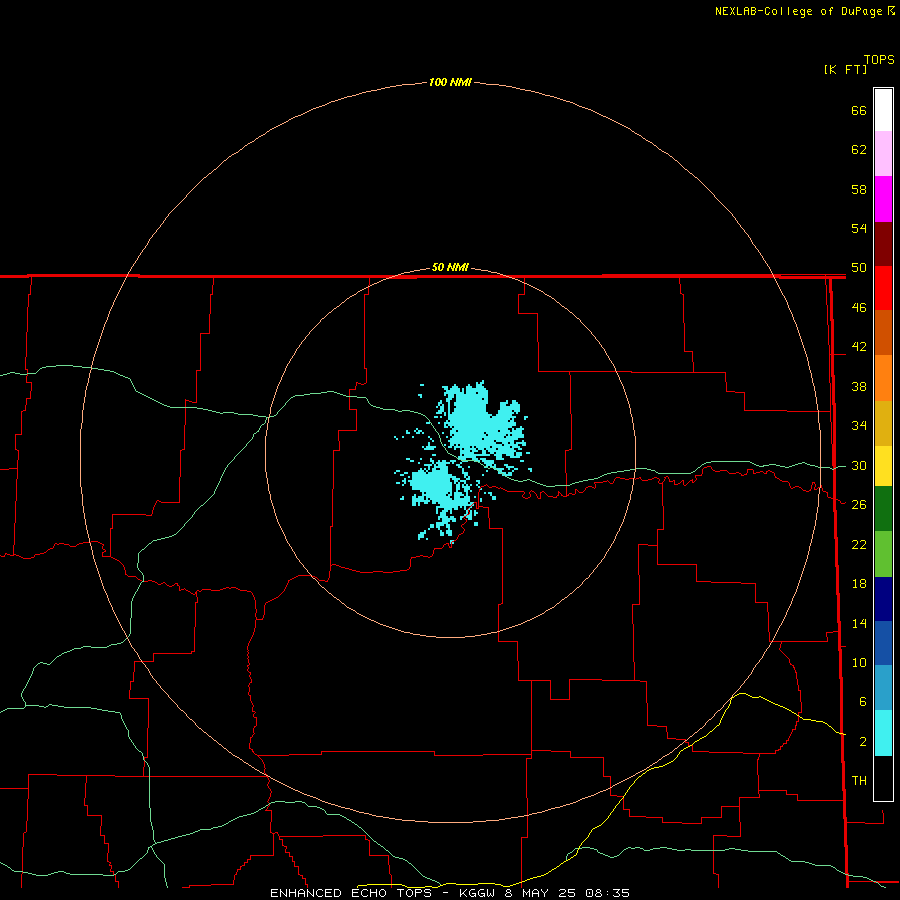
Task: Click the magenta legend swatch near 58
Action: (x=883, y=199)
